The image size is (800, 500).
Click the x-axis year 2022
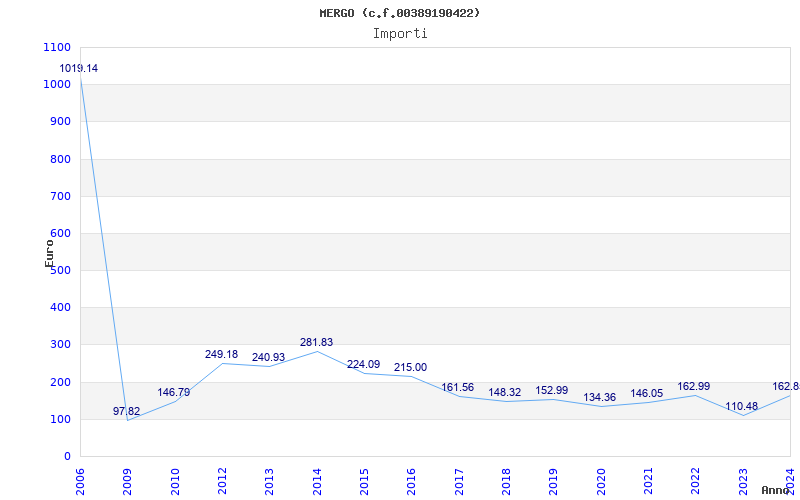click(695, 482)
